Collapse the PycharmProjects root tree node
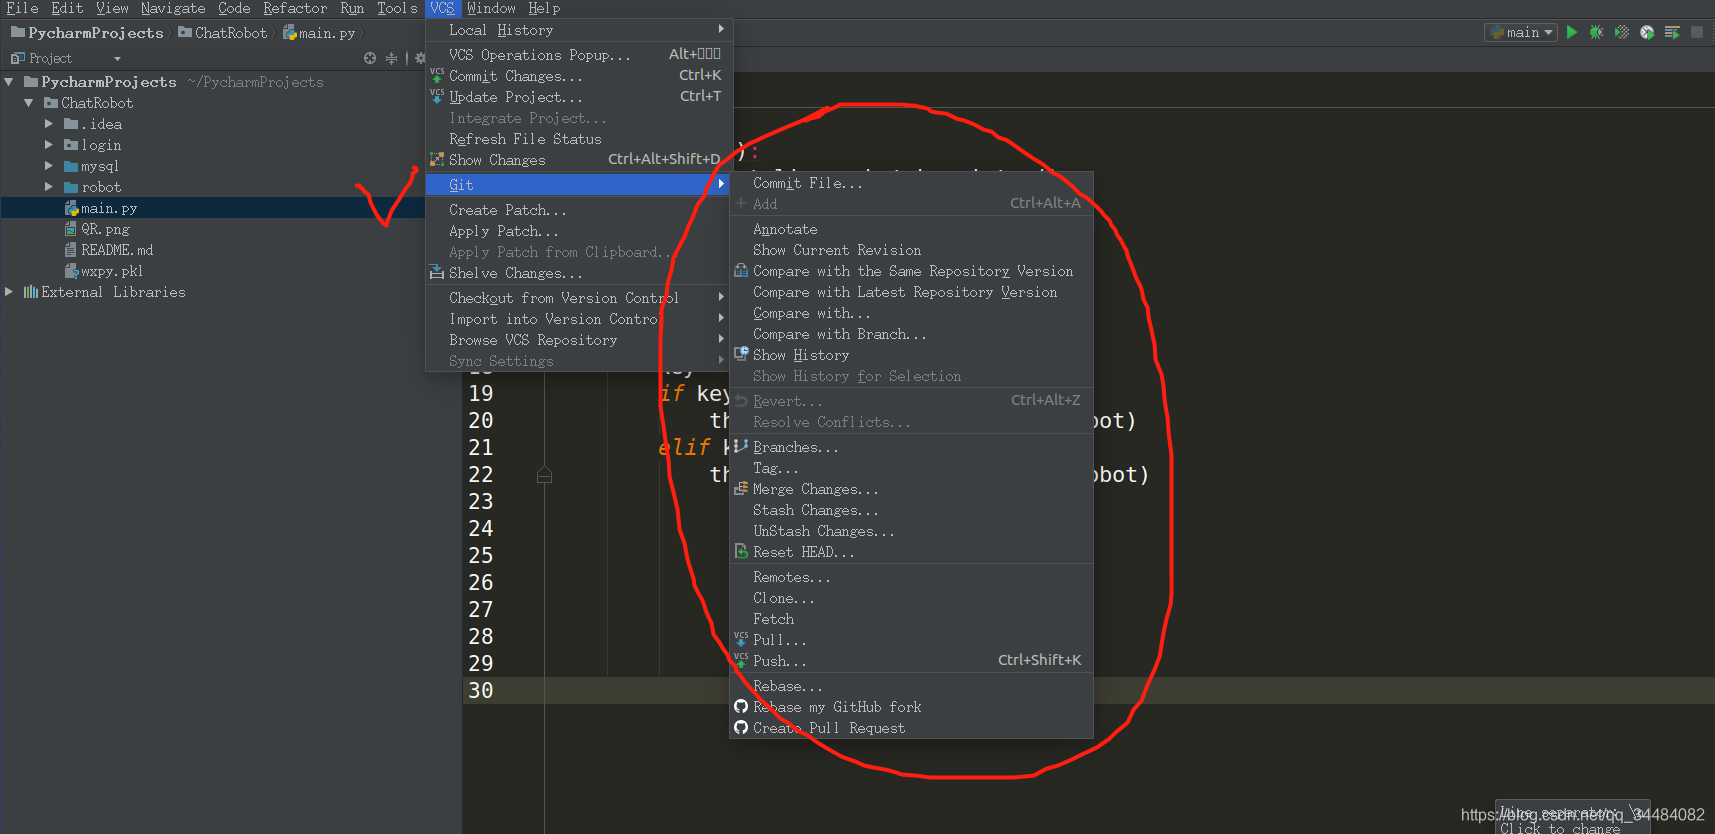1715x834 pixels. [9, 82]
